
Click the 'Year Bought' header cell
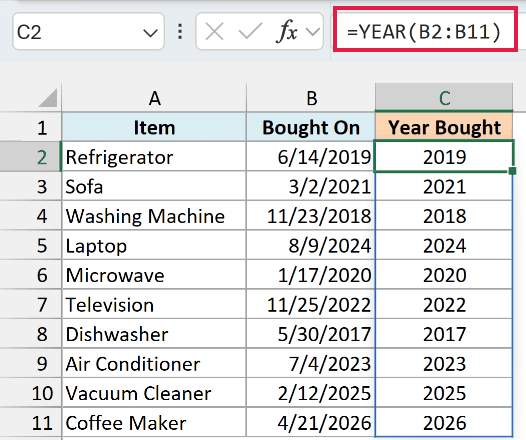tap(444, 127)
